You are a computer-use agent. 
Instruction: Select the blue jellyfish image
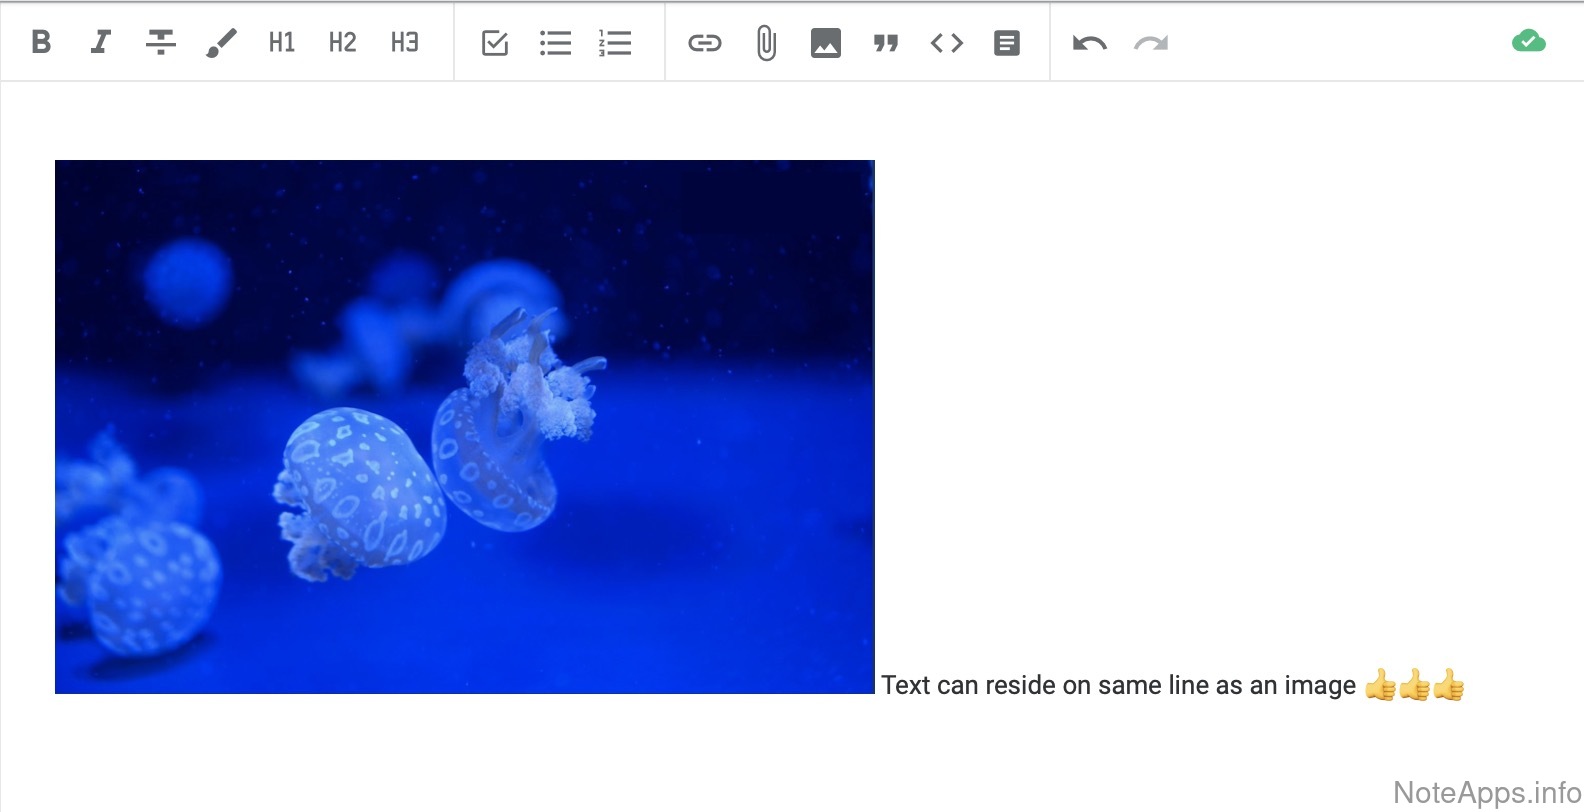pos(465,427)
